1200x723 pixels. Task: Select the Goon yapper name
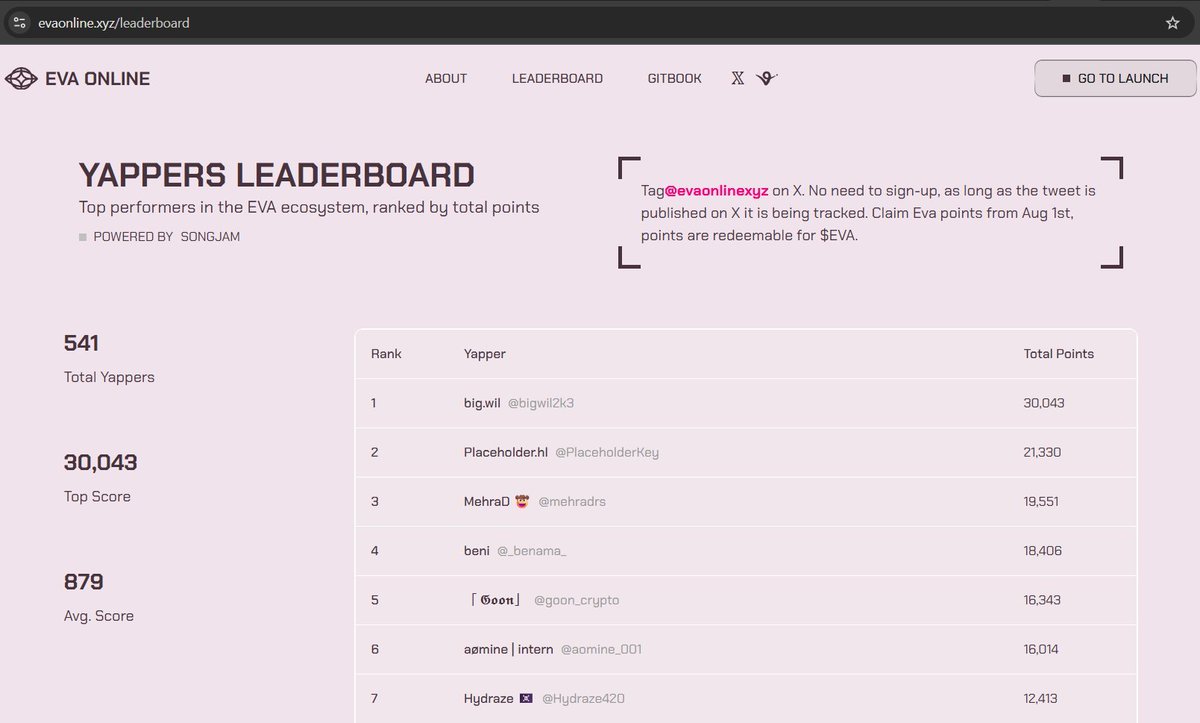coord(496,600)
